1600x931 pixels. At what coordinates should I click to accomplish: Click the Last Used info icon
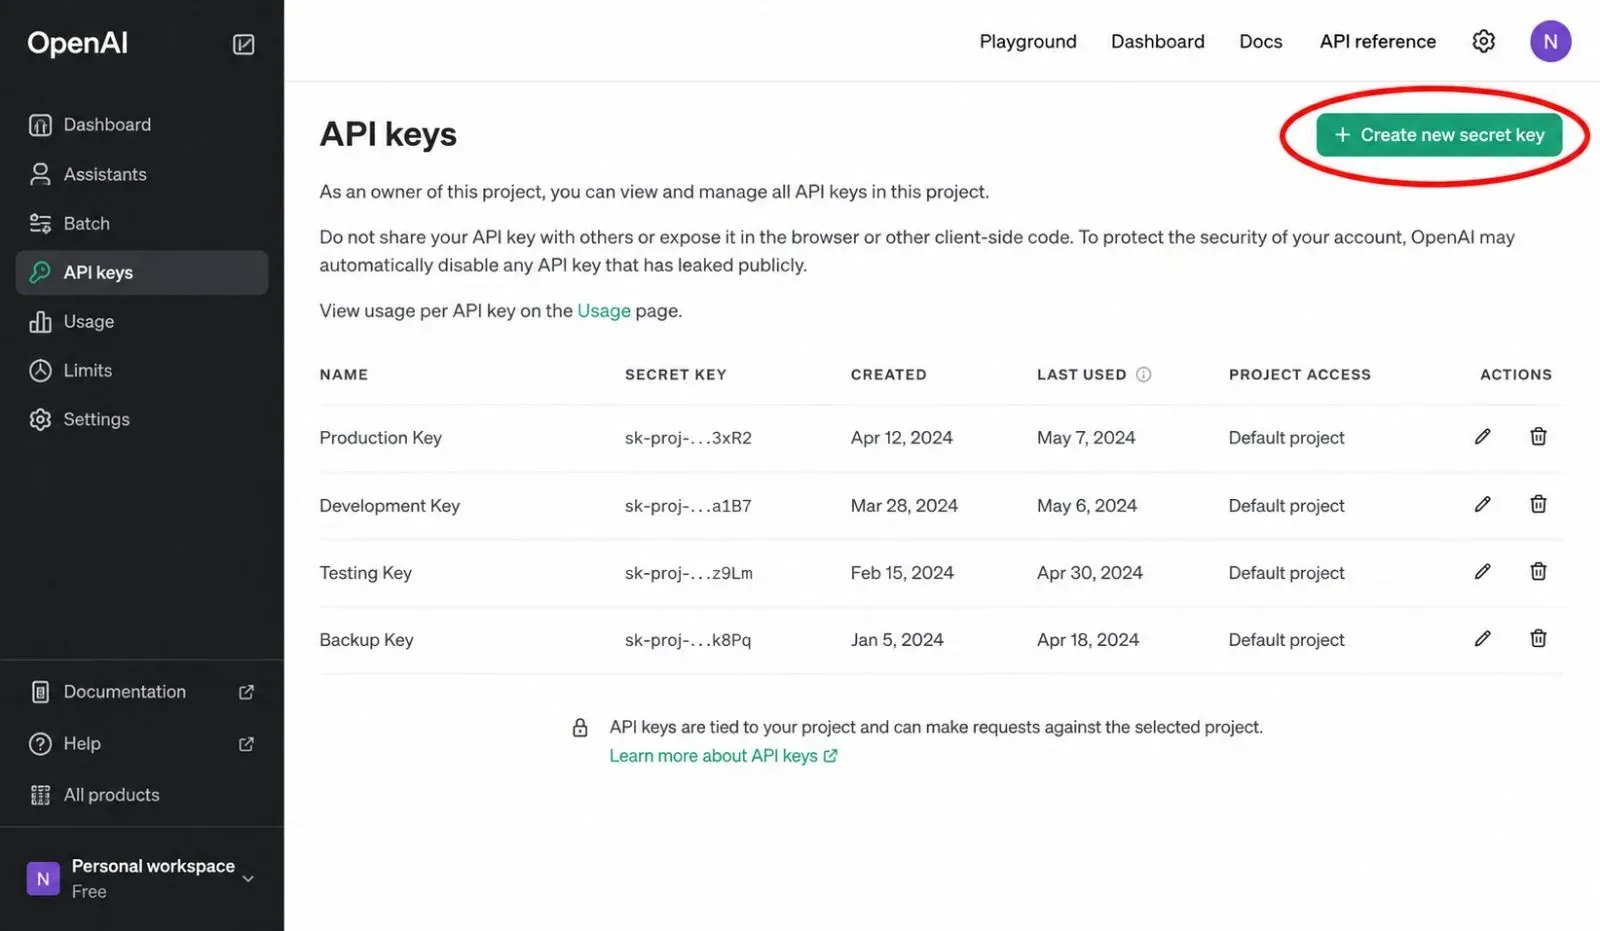pyautogui.click(x=1144, y=374)
